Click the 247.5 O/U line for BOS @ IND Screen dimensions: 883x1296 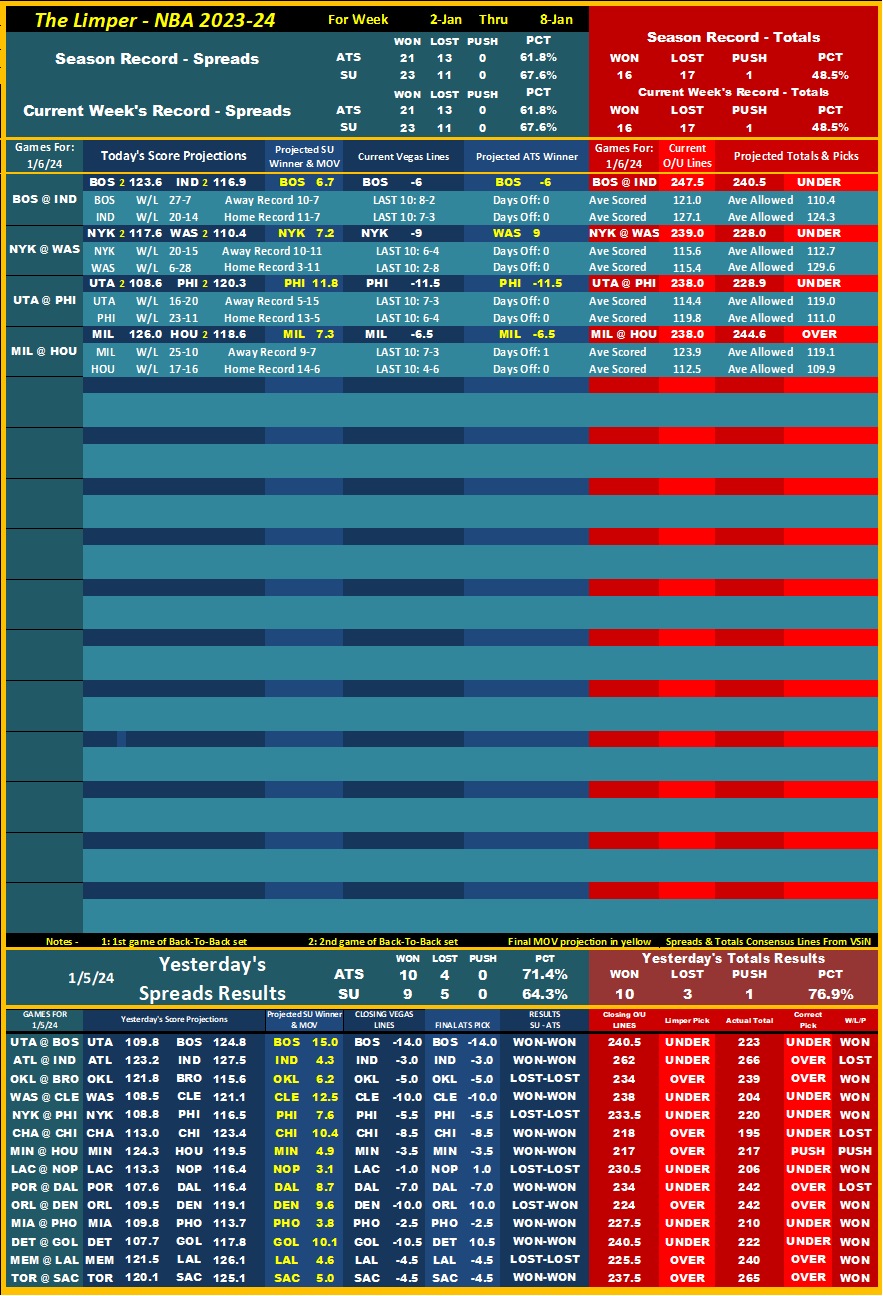point(687,182)
